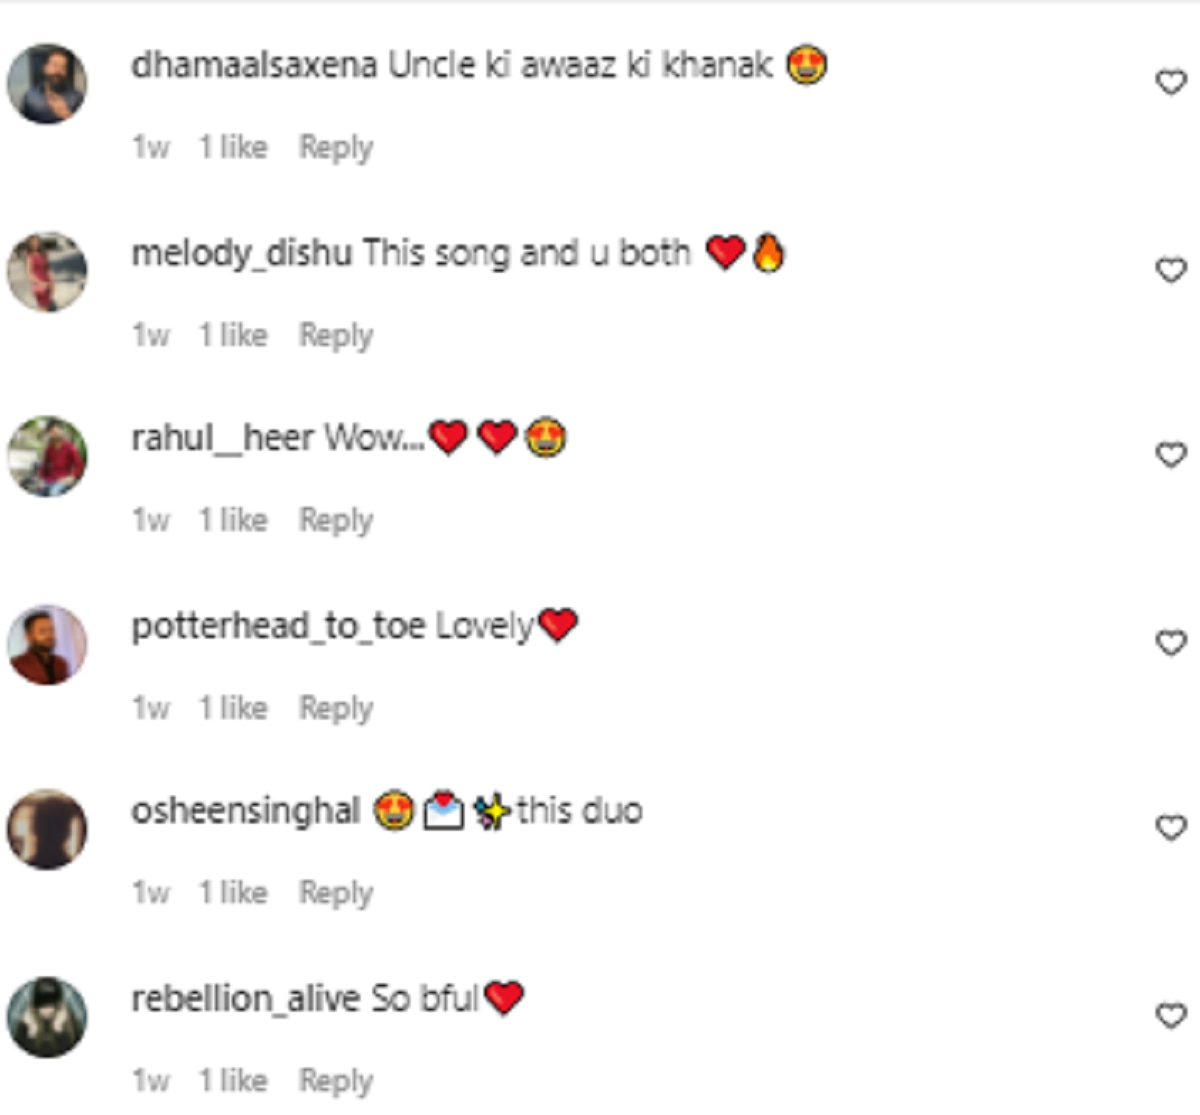1200x1115 pixels.
Task: Reply to melody_dishu's comment
Action: pos(336,336)
